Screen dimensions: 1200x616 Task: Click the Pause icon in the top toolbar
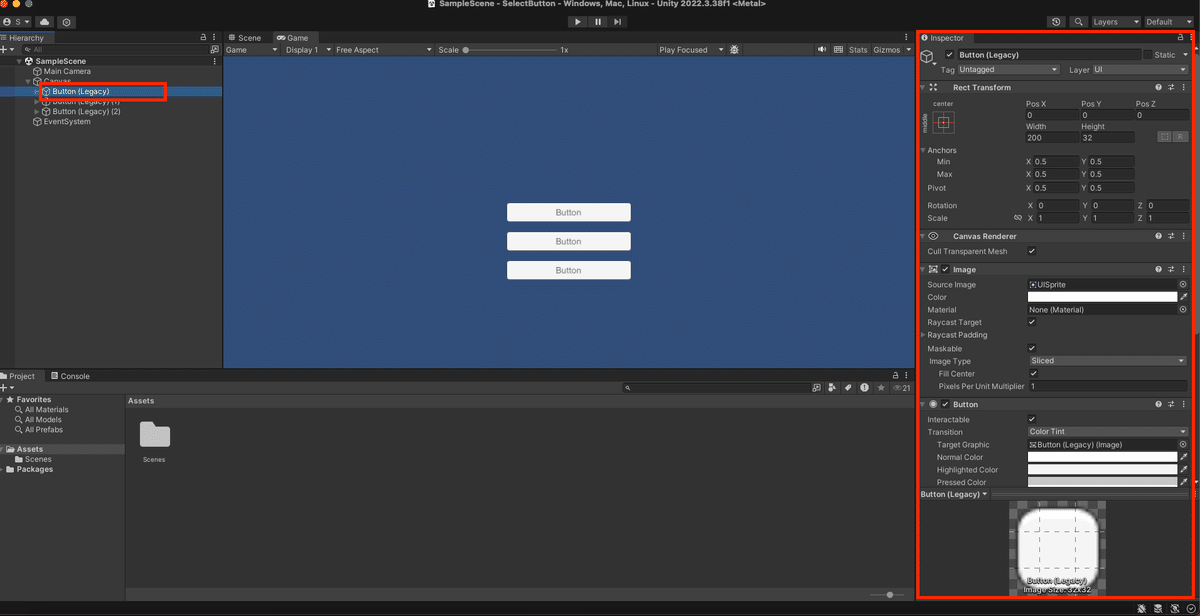(597, 21)
